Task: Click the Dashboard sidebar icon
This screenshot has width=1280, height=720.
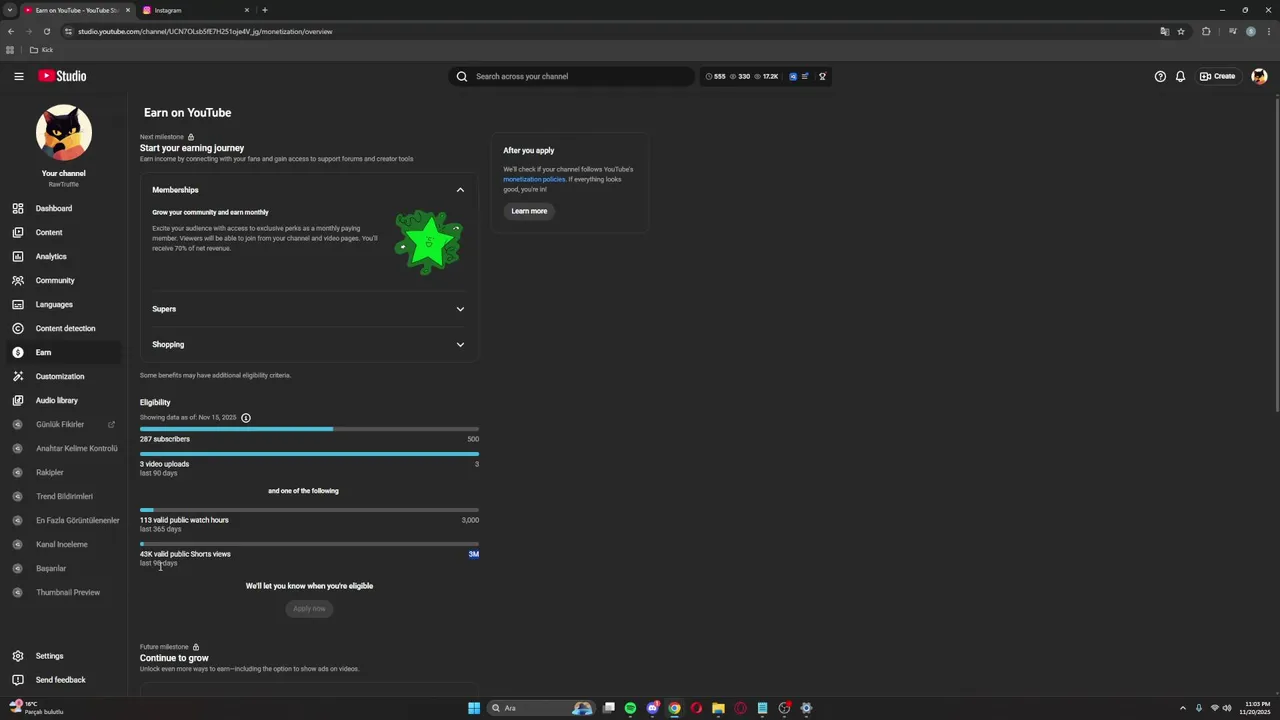Action: 18,208
